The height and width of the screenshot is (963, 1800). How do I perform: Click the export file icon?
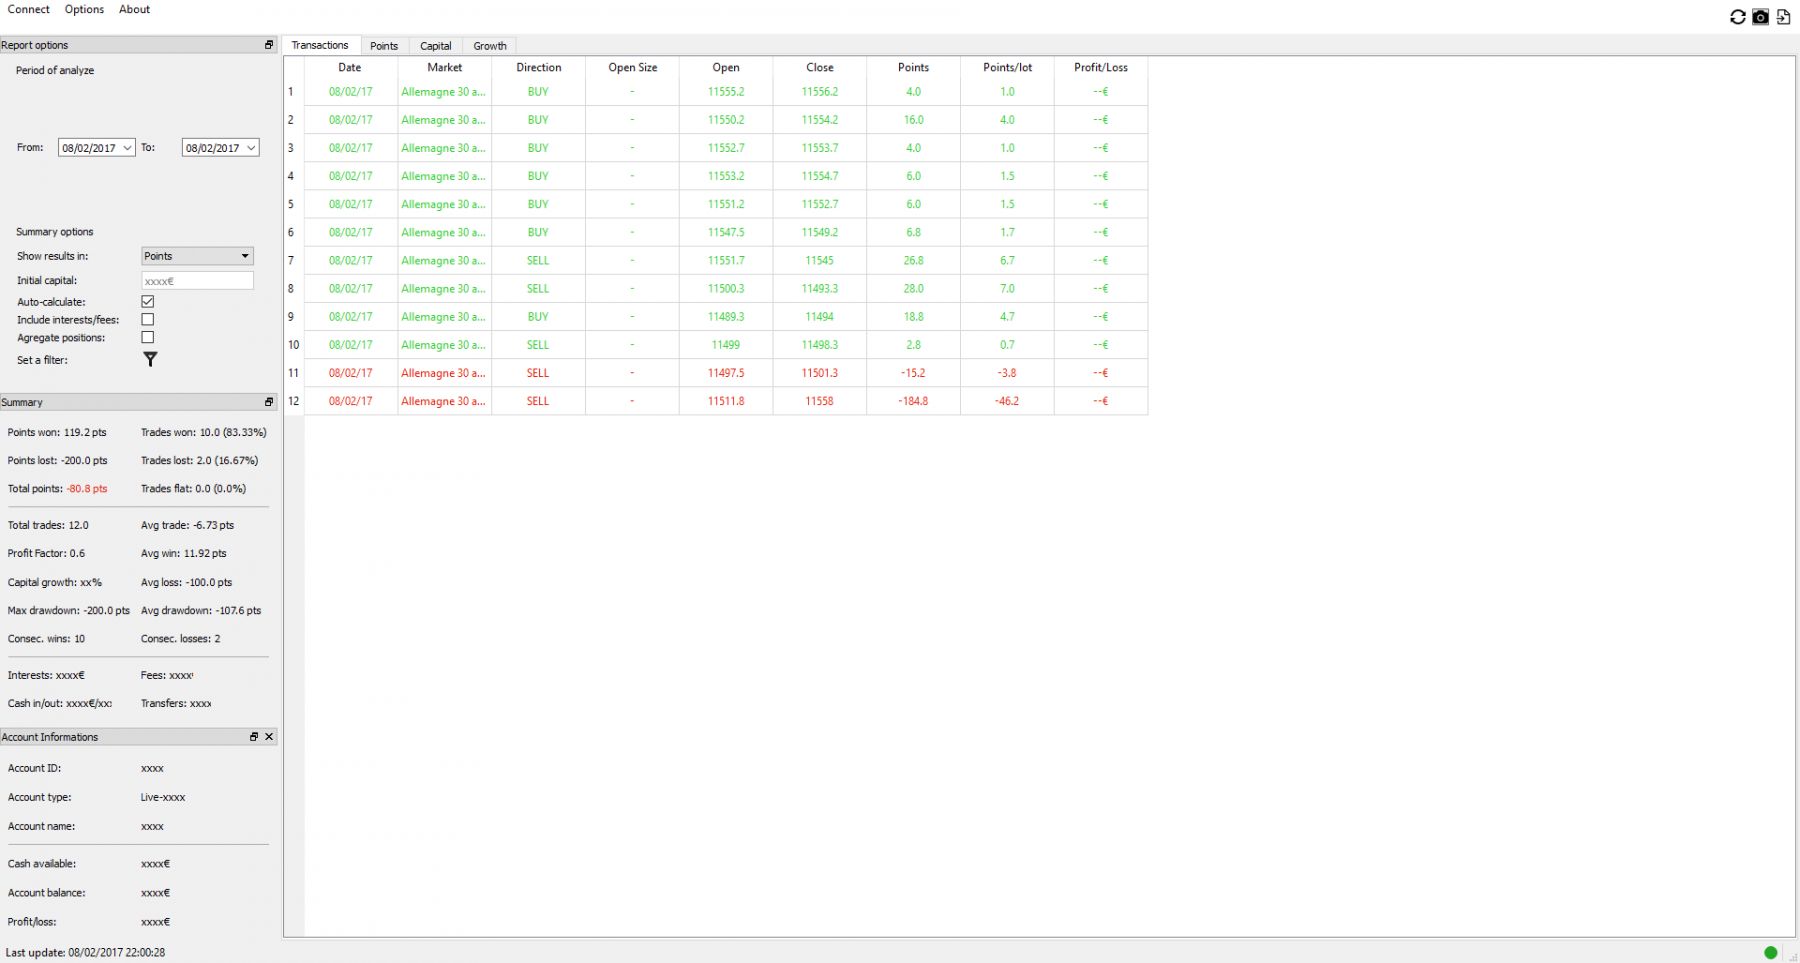[x=1783, y=17]
